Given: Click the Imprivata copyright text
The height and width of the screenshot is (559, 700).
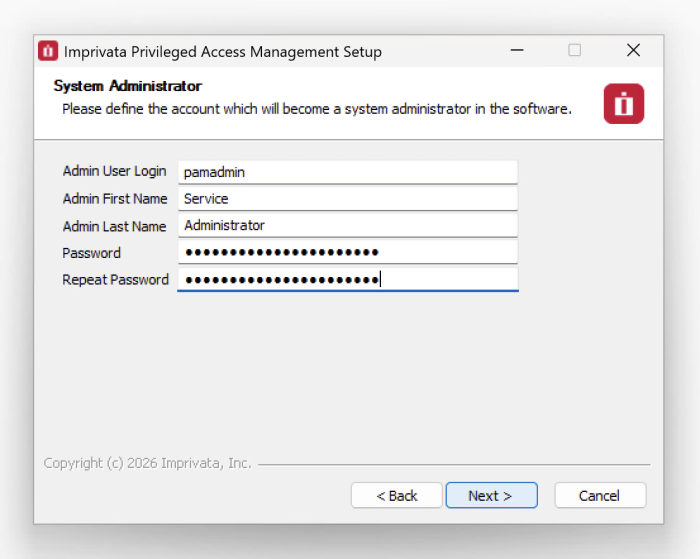Looking at the screenshot, I should [x=147, y=464].
